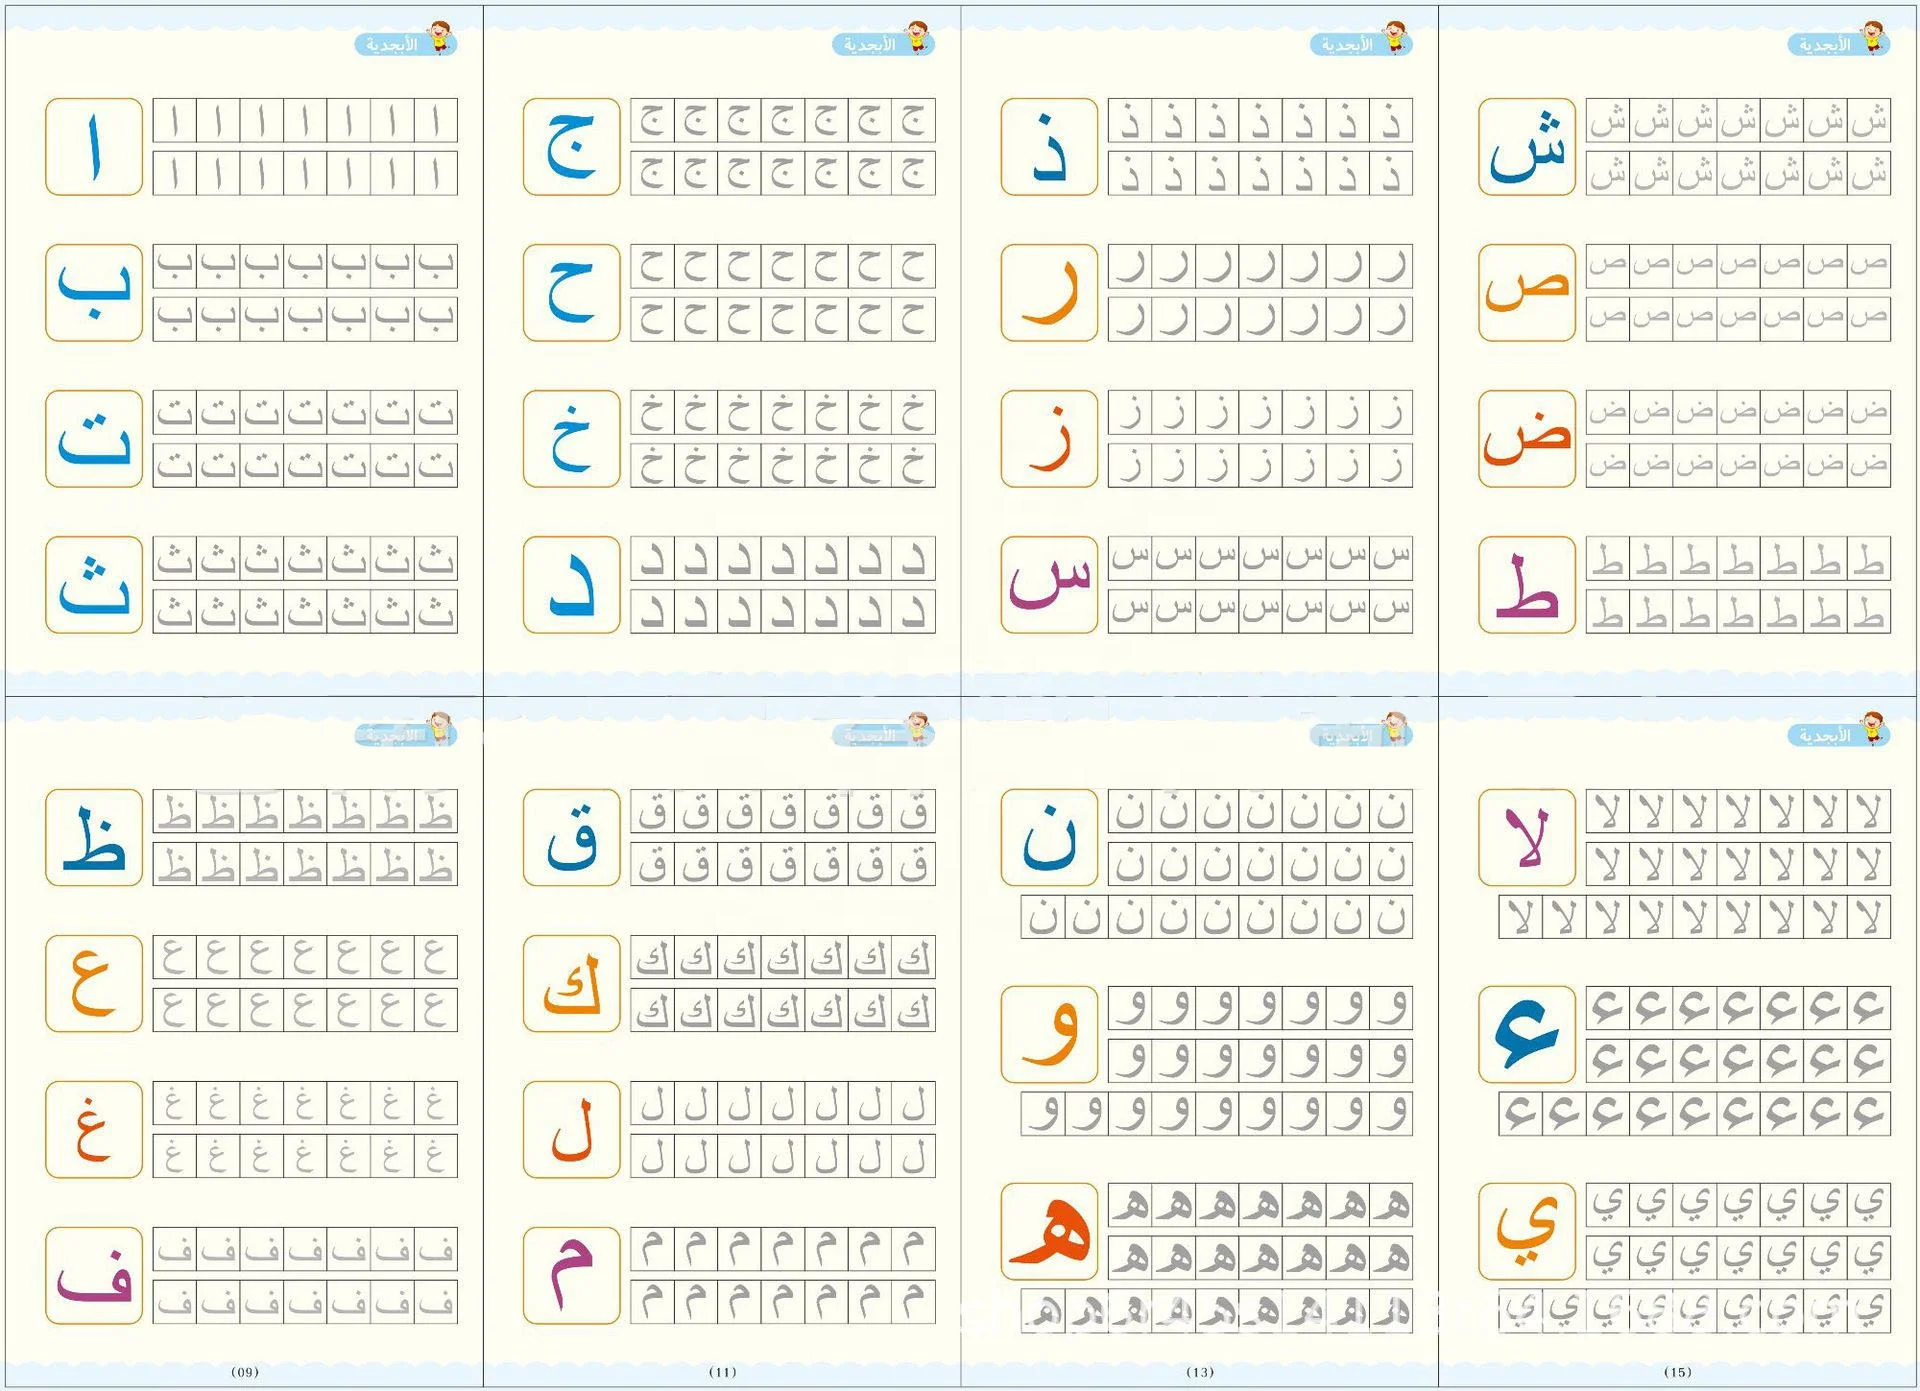Viewport: 1920px width, 1391px height.
Task: Click the page number (09)
Action: coord(245,1372)
